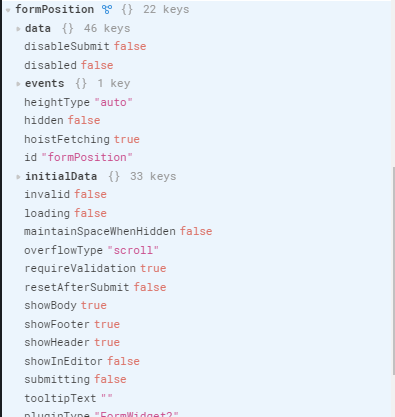This screenshot has width=395, height=417.
Task: Click the hoistFetching true value
Action: (x=127, y=139)
